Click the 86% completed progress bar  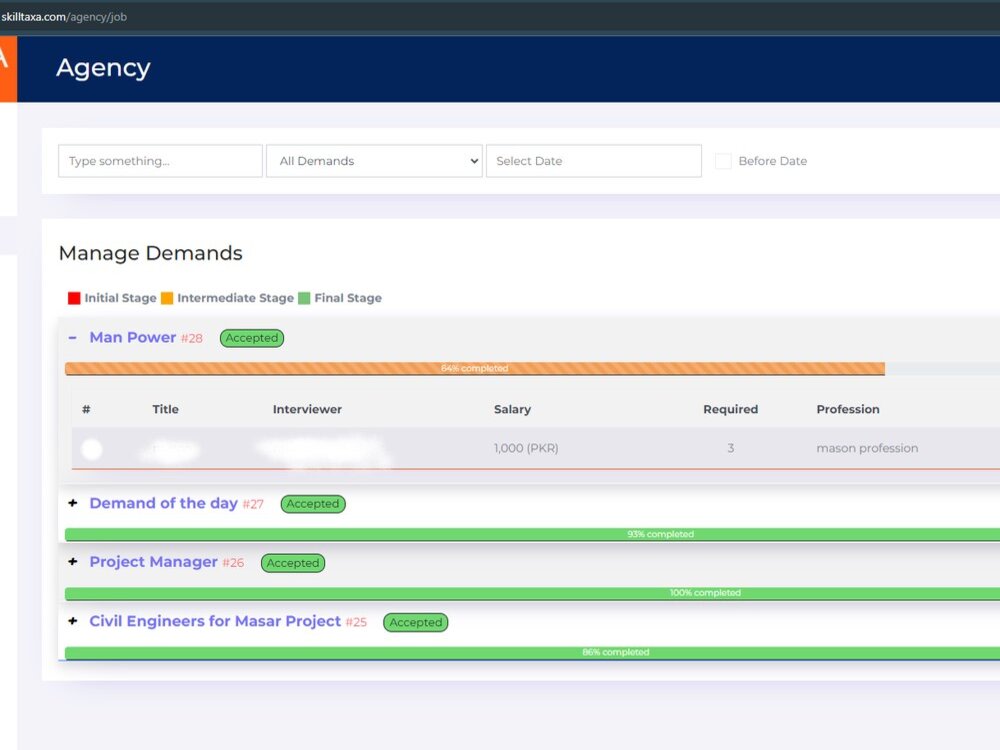[x=533, y=652]
